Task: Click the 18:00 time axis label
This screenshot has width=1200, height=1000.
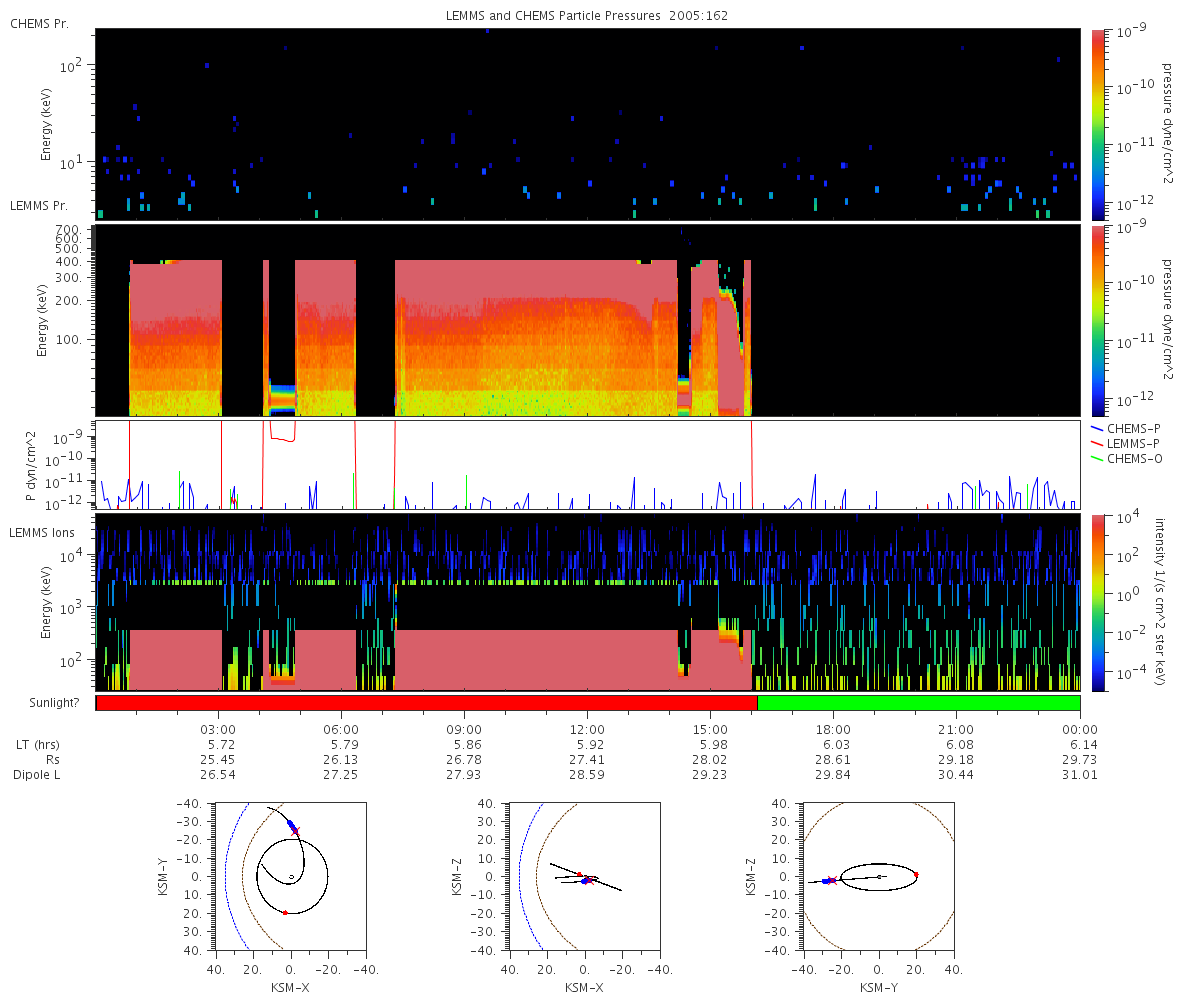Action: (833, 731)
